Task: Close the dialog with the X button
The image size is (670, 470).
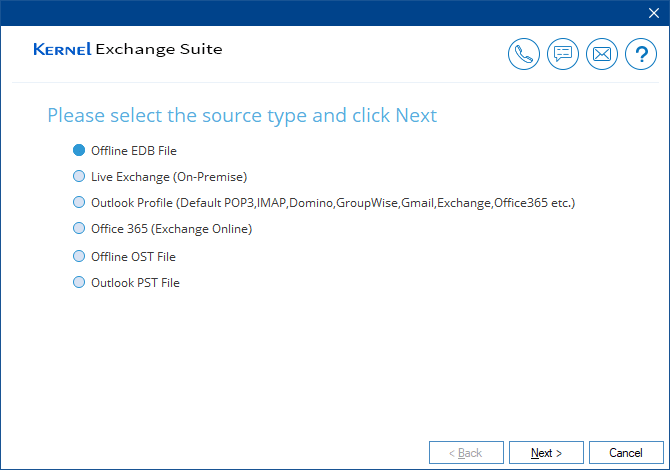Action: pyautogui.click(x=652, y=12)
